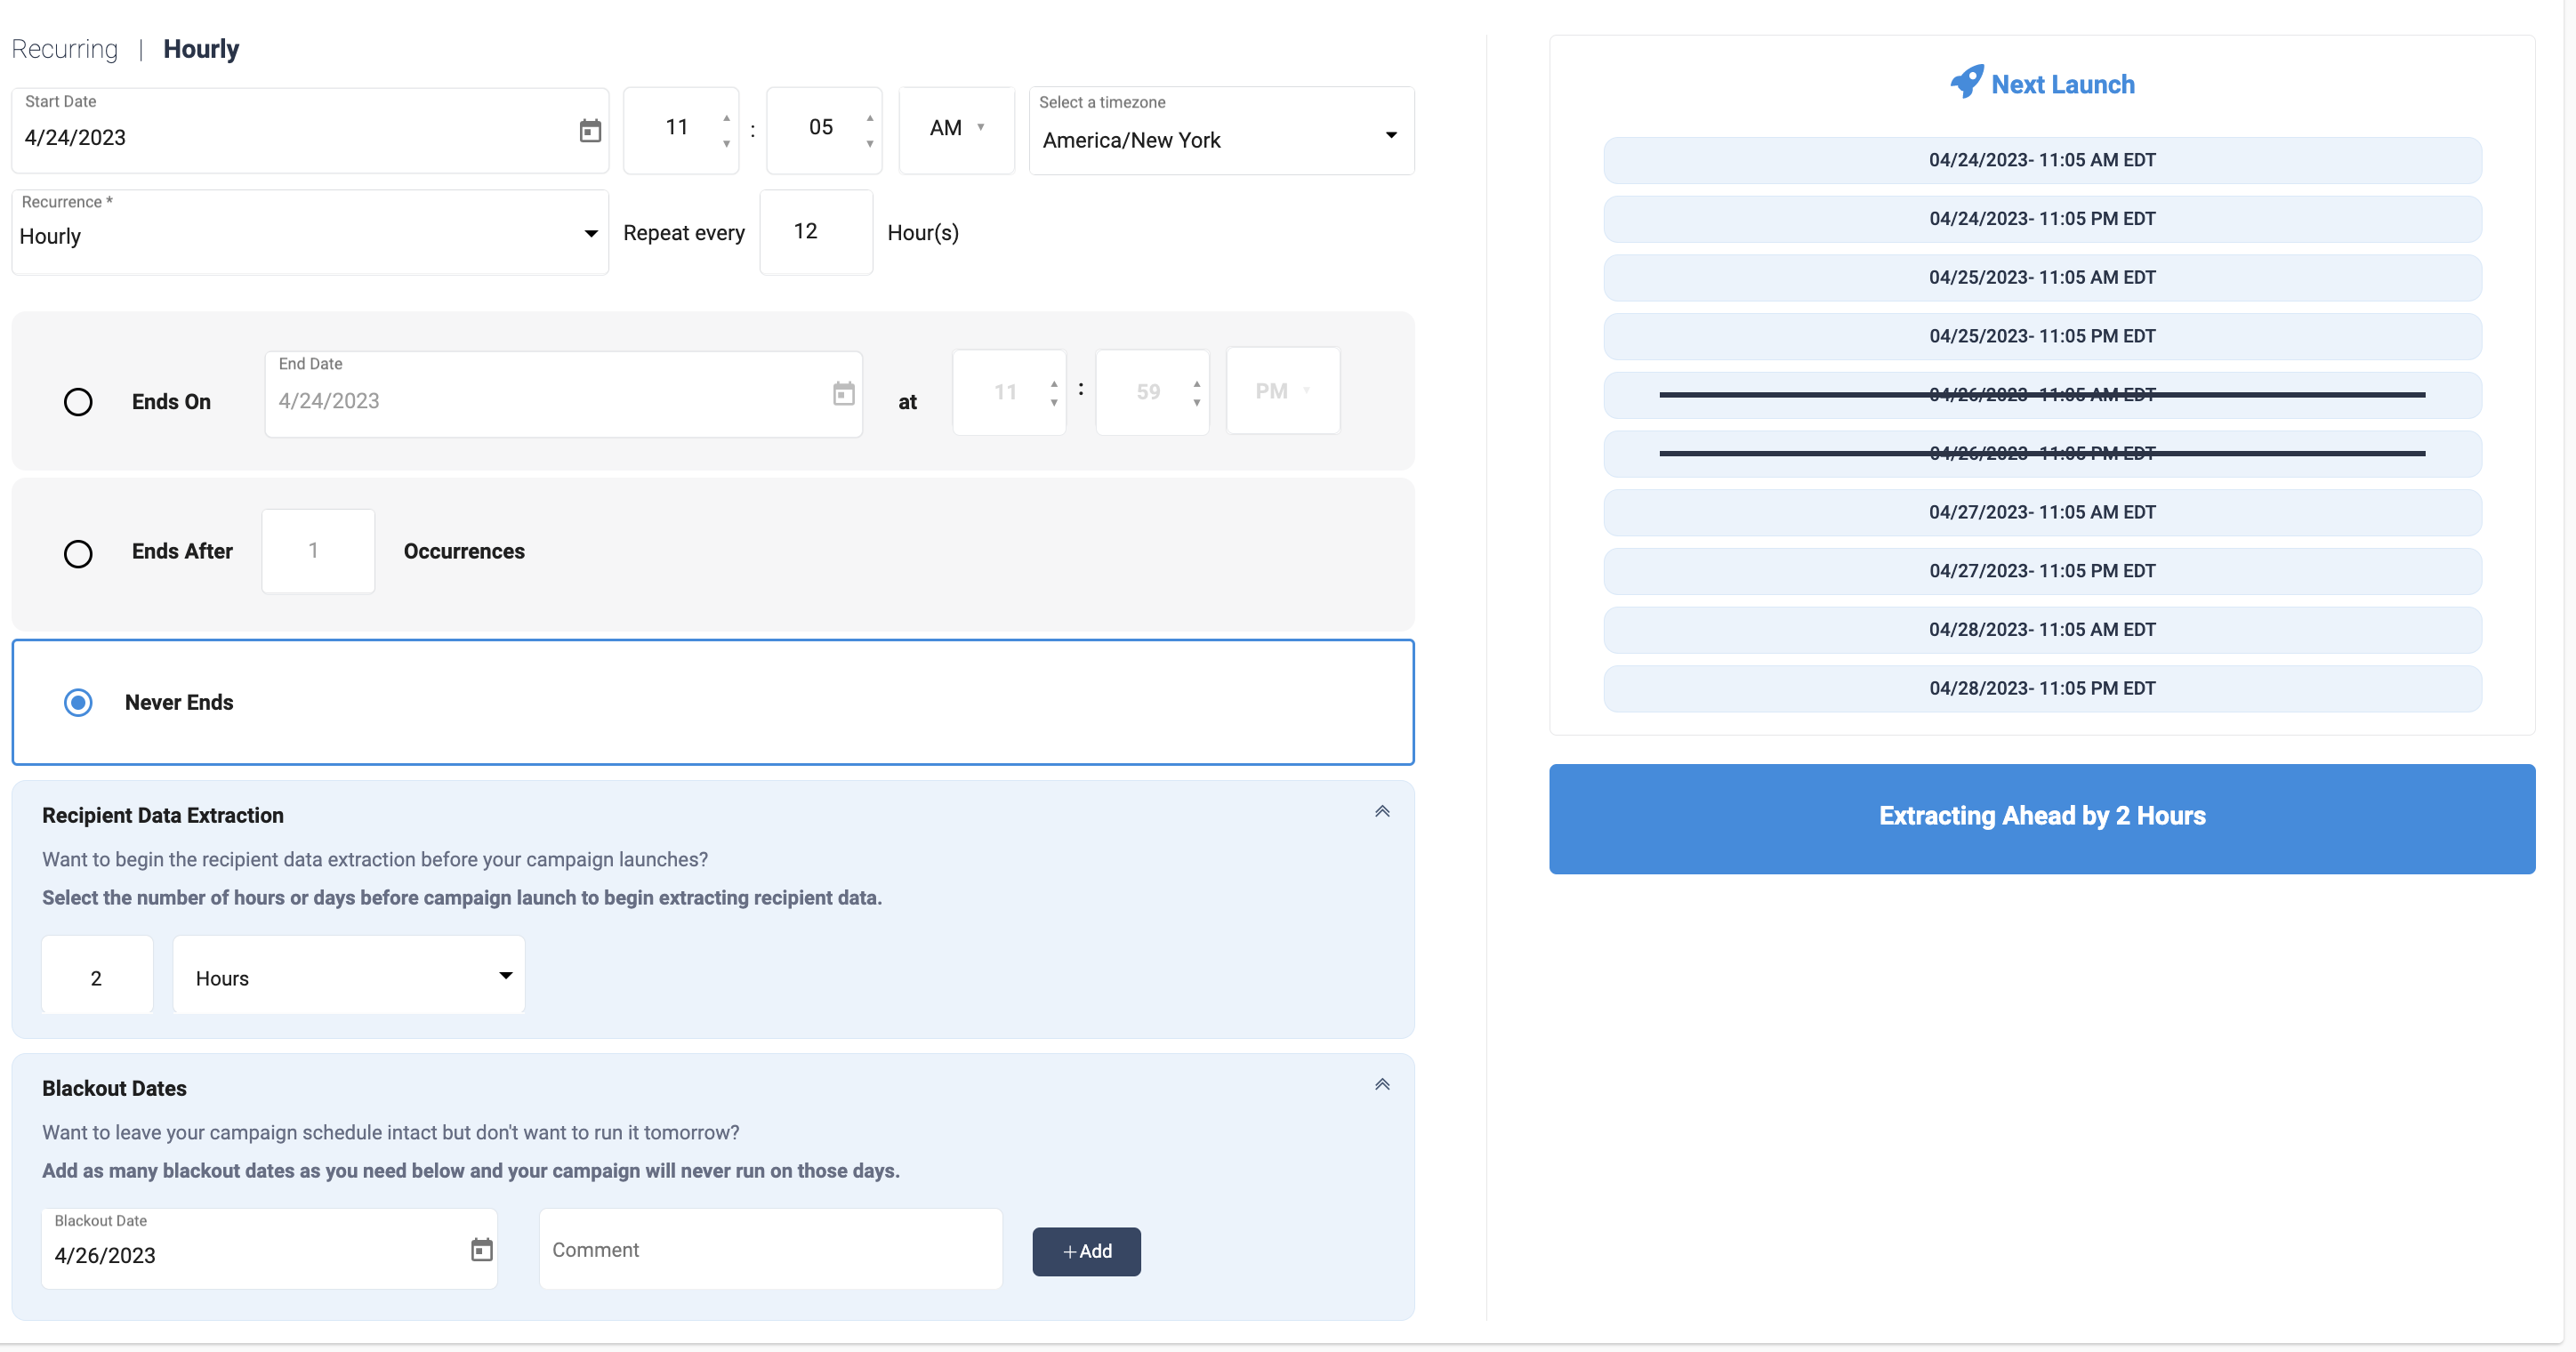Collapse the Blackout Dates section
The image size is (2576, 1352).
click(x=1382, y=1085)
